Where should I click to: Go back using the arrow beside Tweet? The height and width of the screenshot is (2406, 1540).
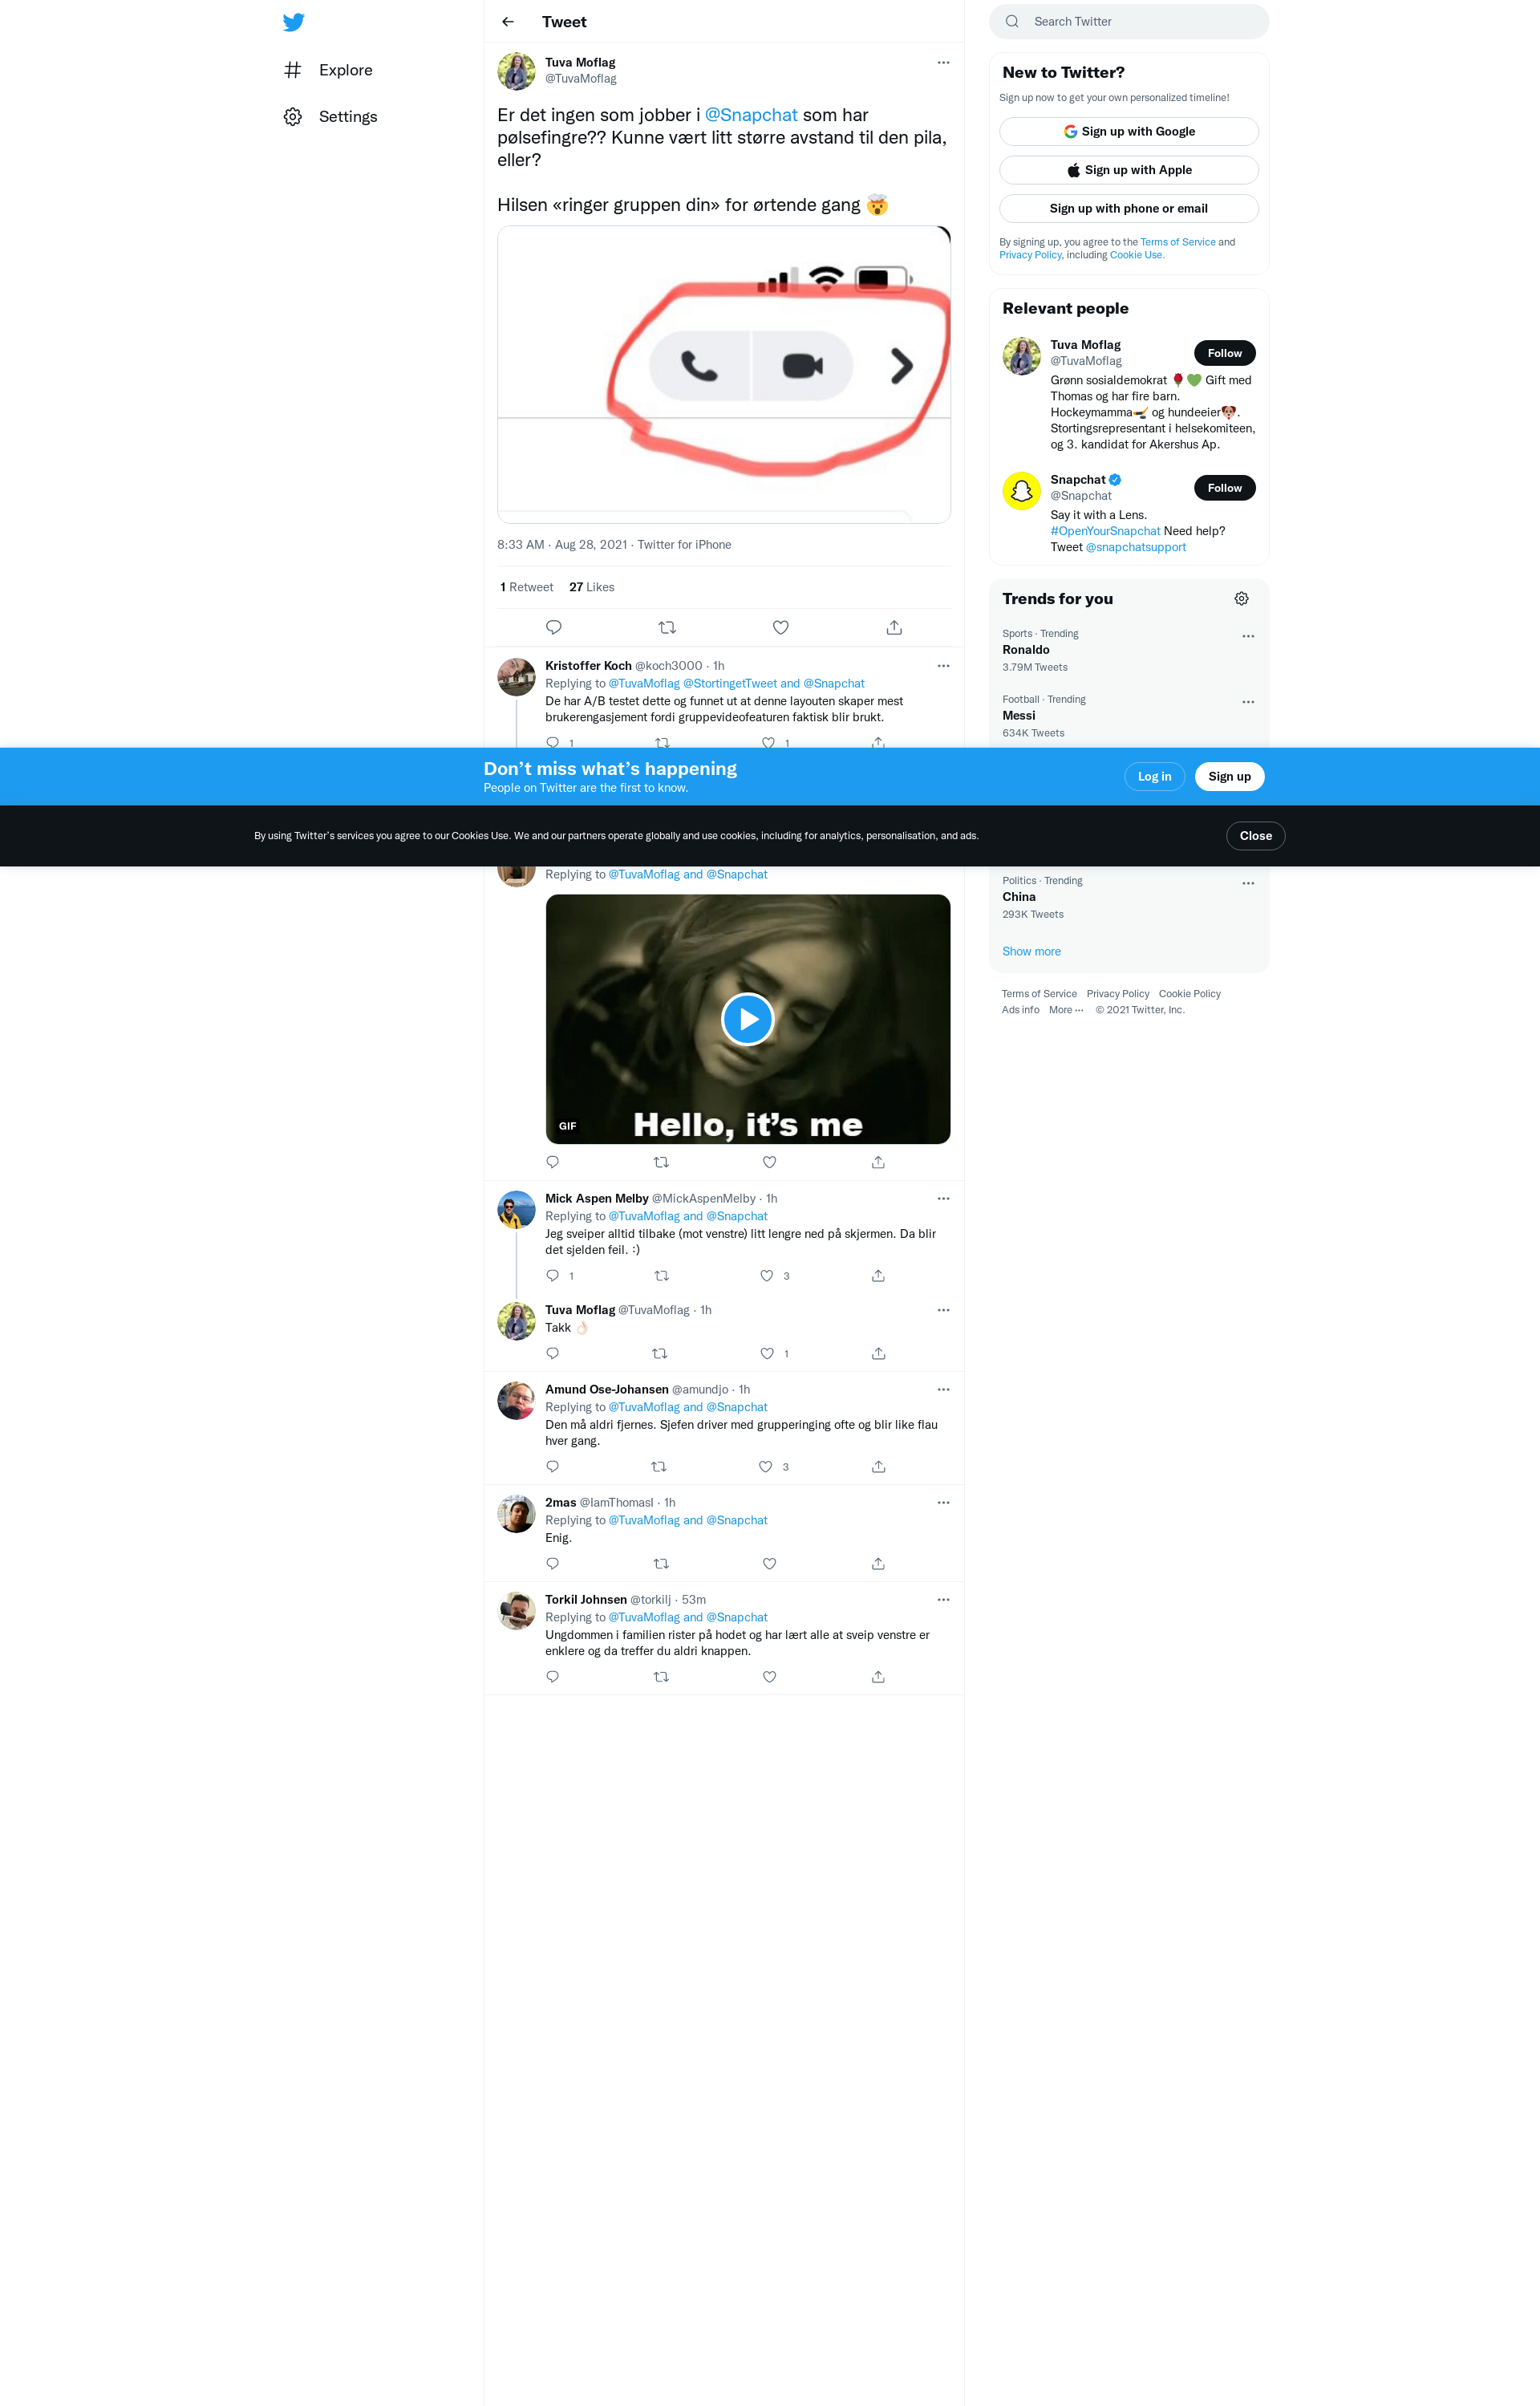pyautogui.click(x=508, y=22)
